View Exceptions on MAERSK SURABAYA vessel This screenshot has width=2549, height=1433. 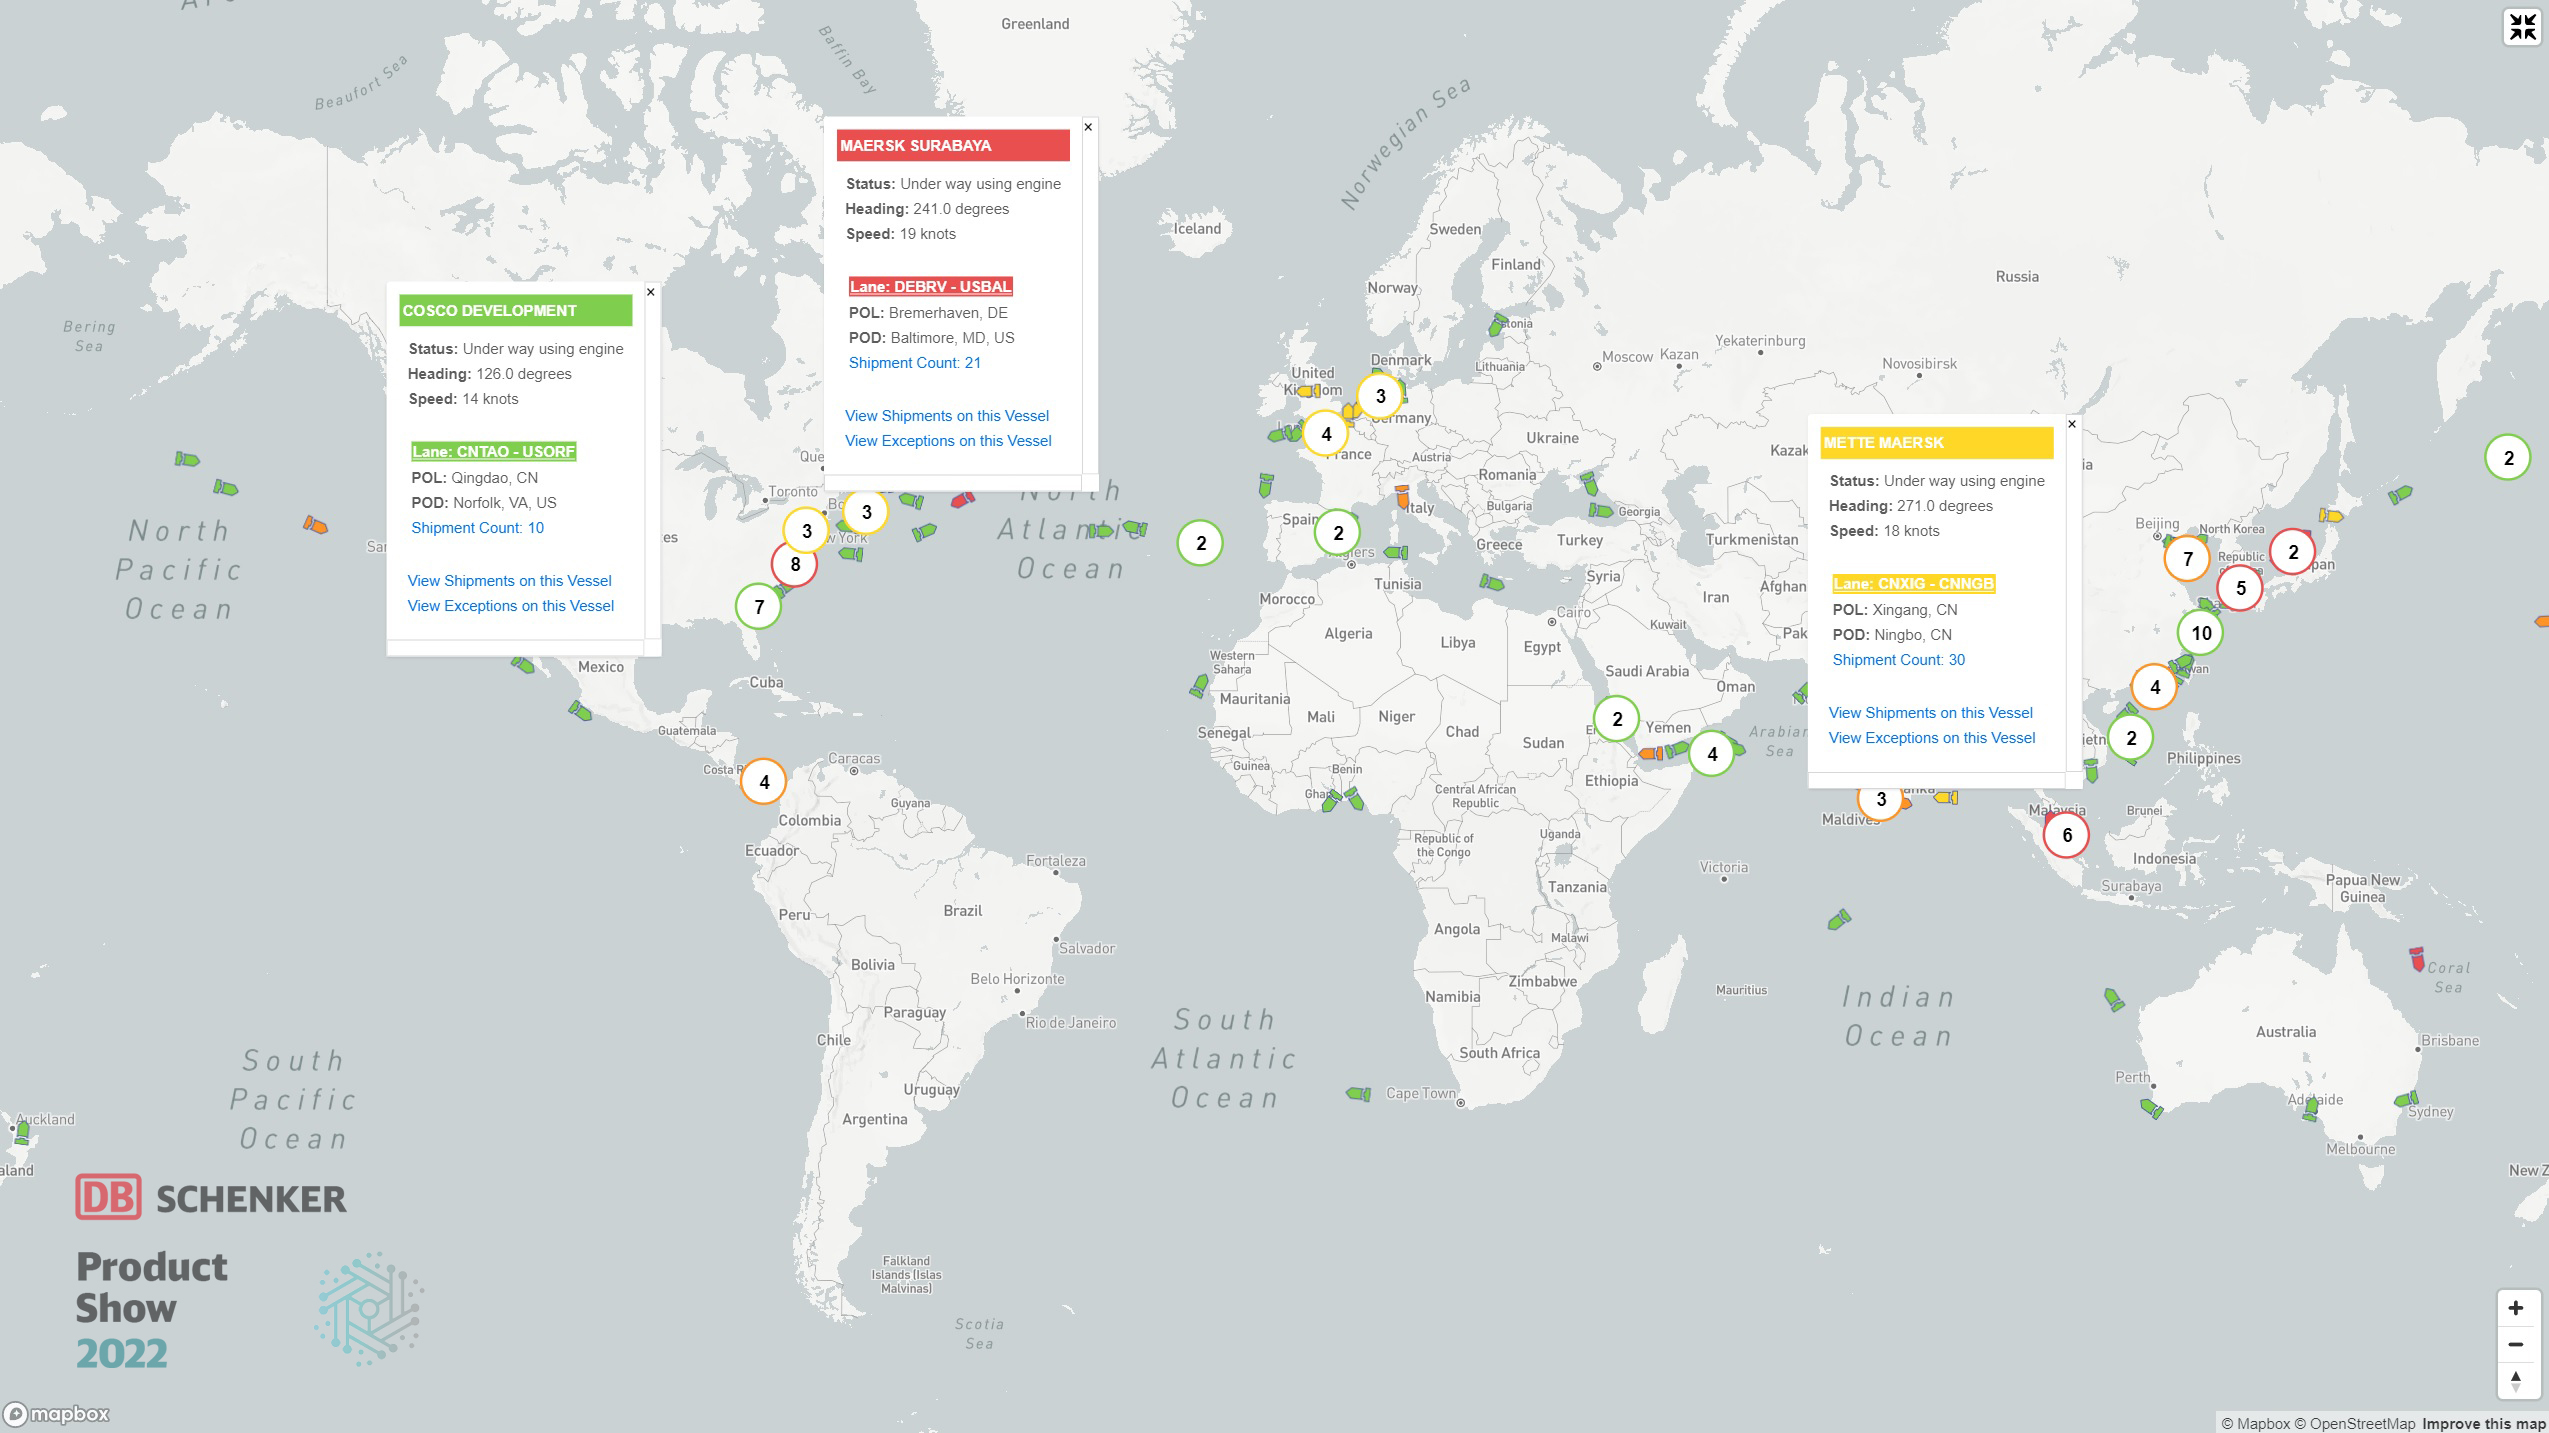(x=948, y=441)
